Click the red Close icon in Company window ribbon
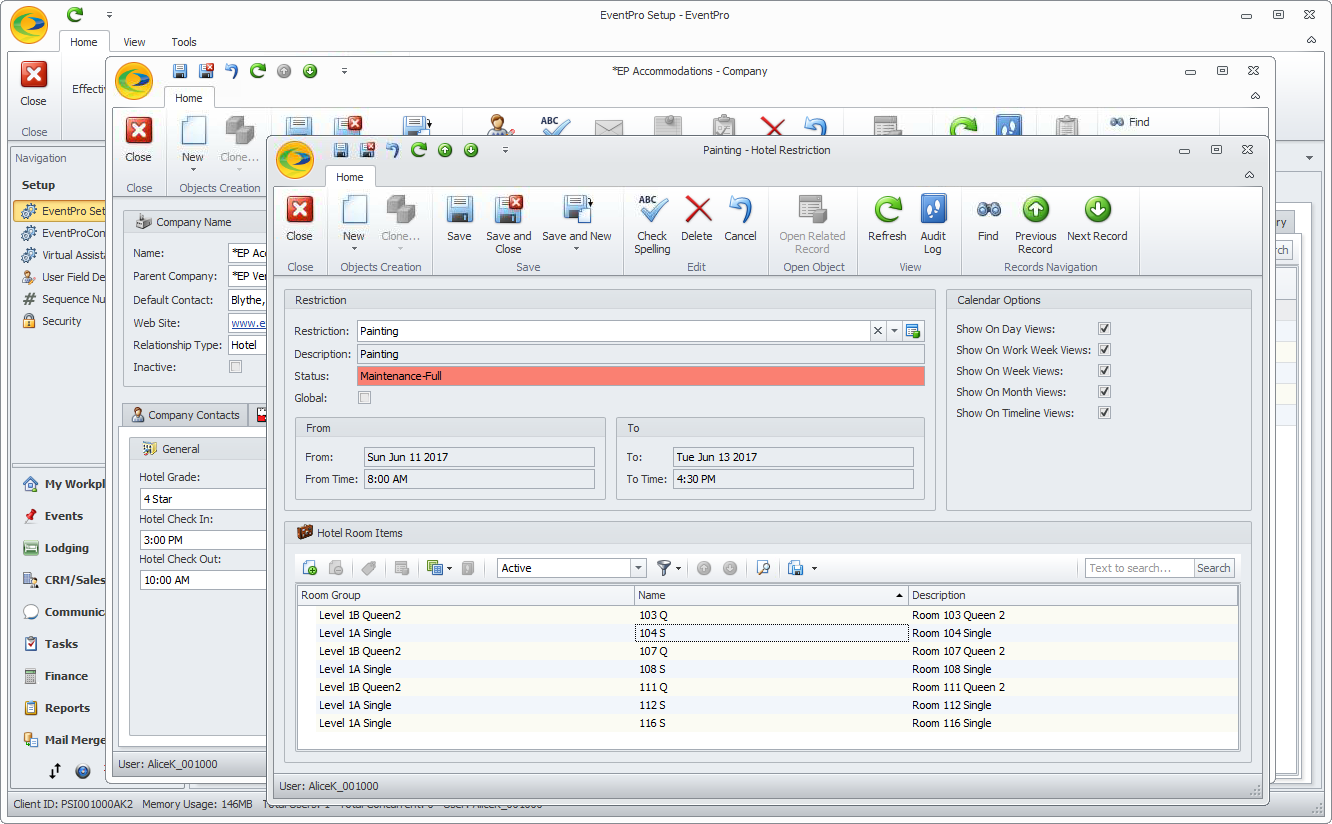1332x824 pixels. click(138, 131)
